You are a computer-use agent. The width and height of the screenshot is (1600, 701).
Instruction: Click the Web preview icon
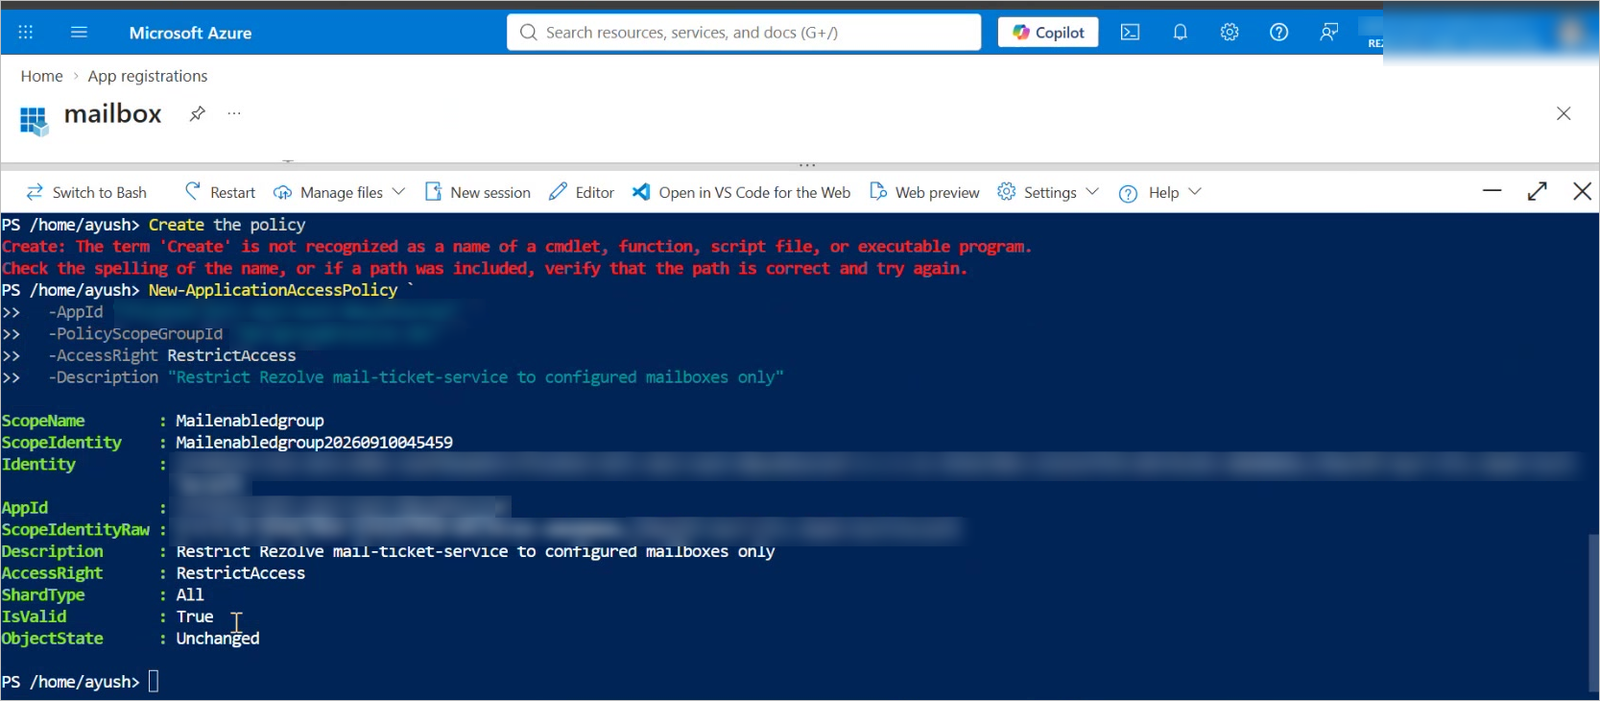[x=878, y=191]
